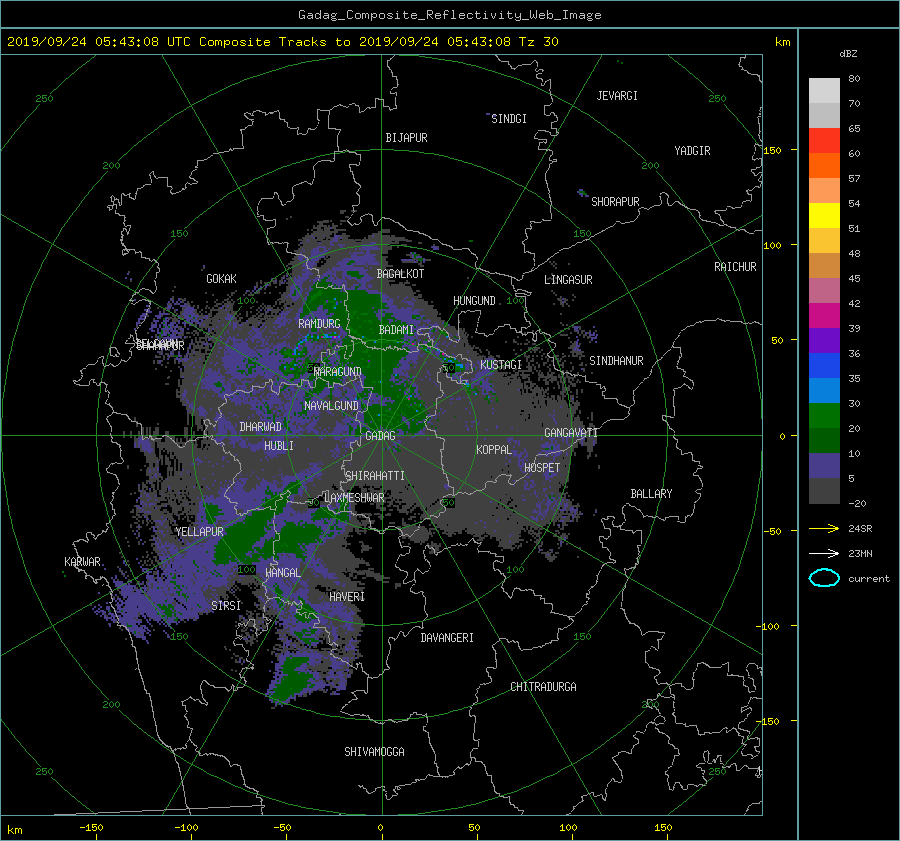
Task: Click the 80 dBZ value at scale top
Action: tap(854, 79)
